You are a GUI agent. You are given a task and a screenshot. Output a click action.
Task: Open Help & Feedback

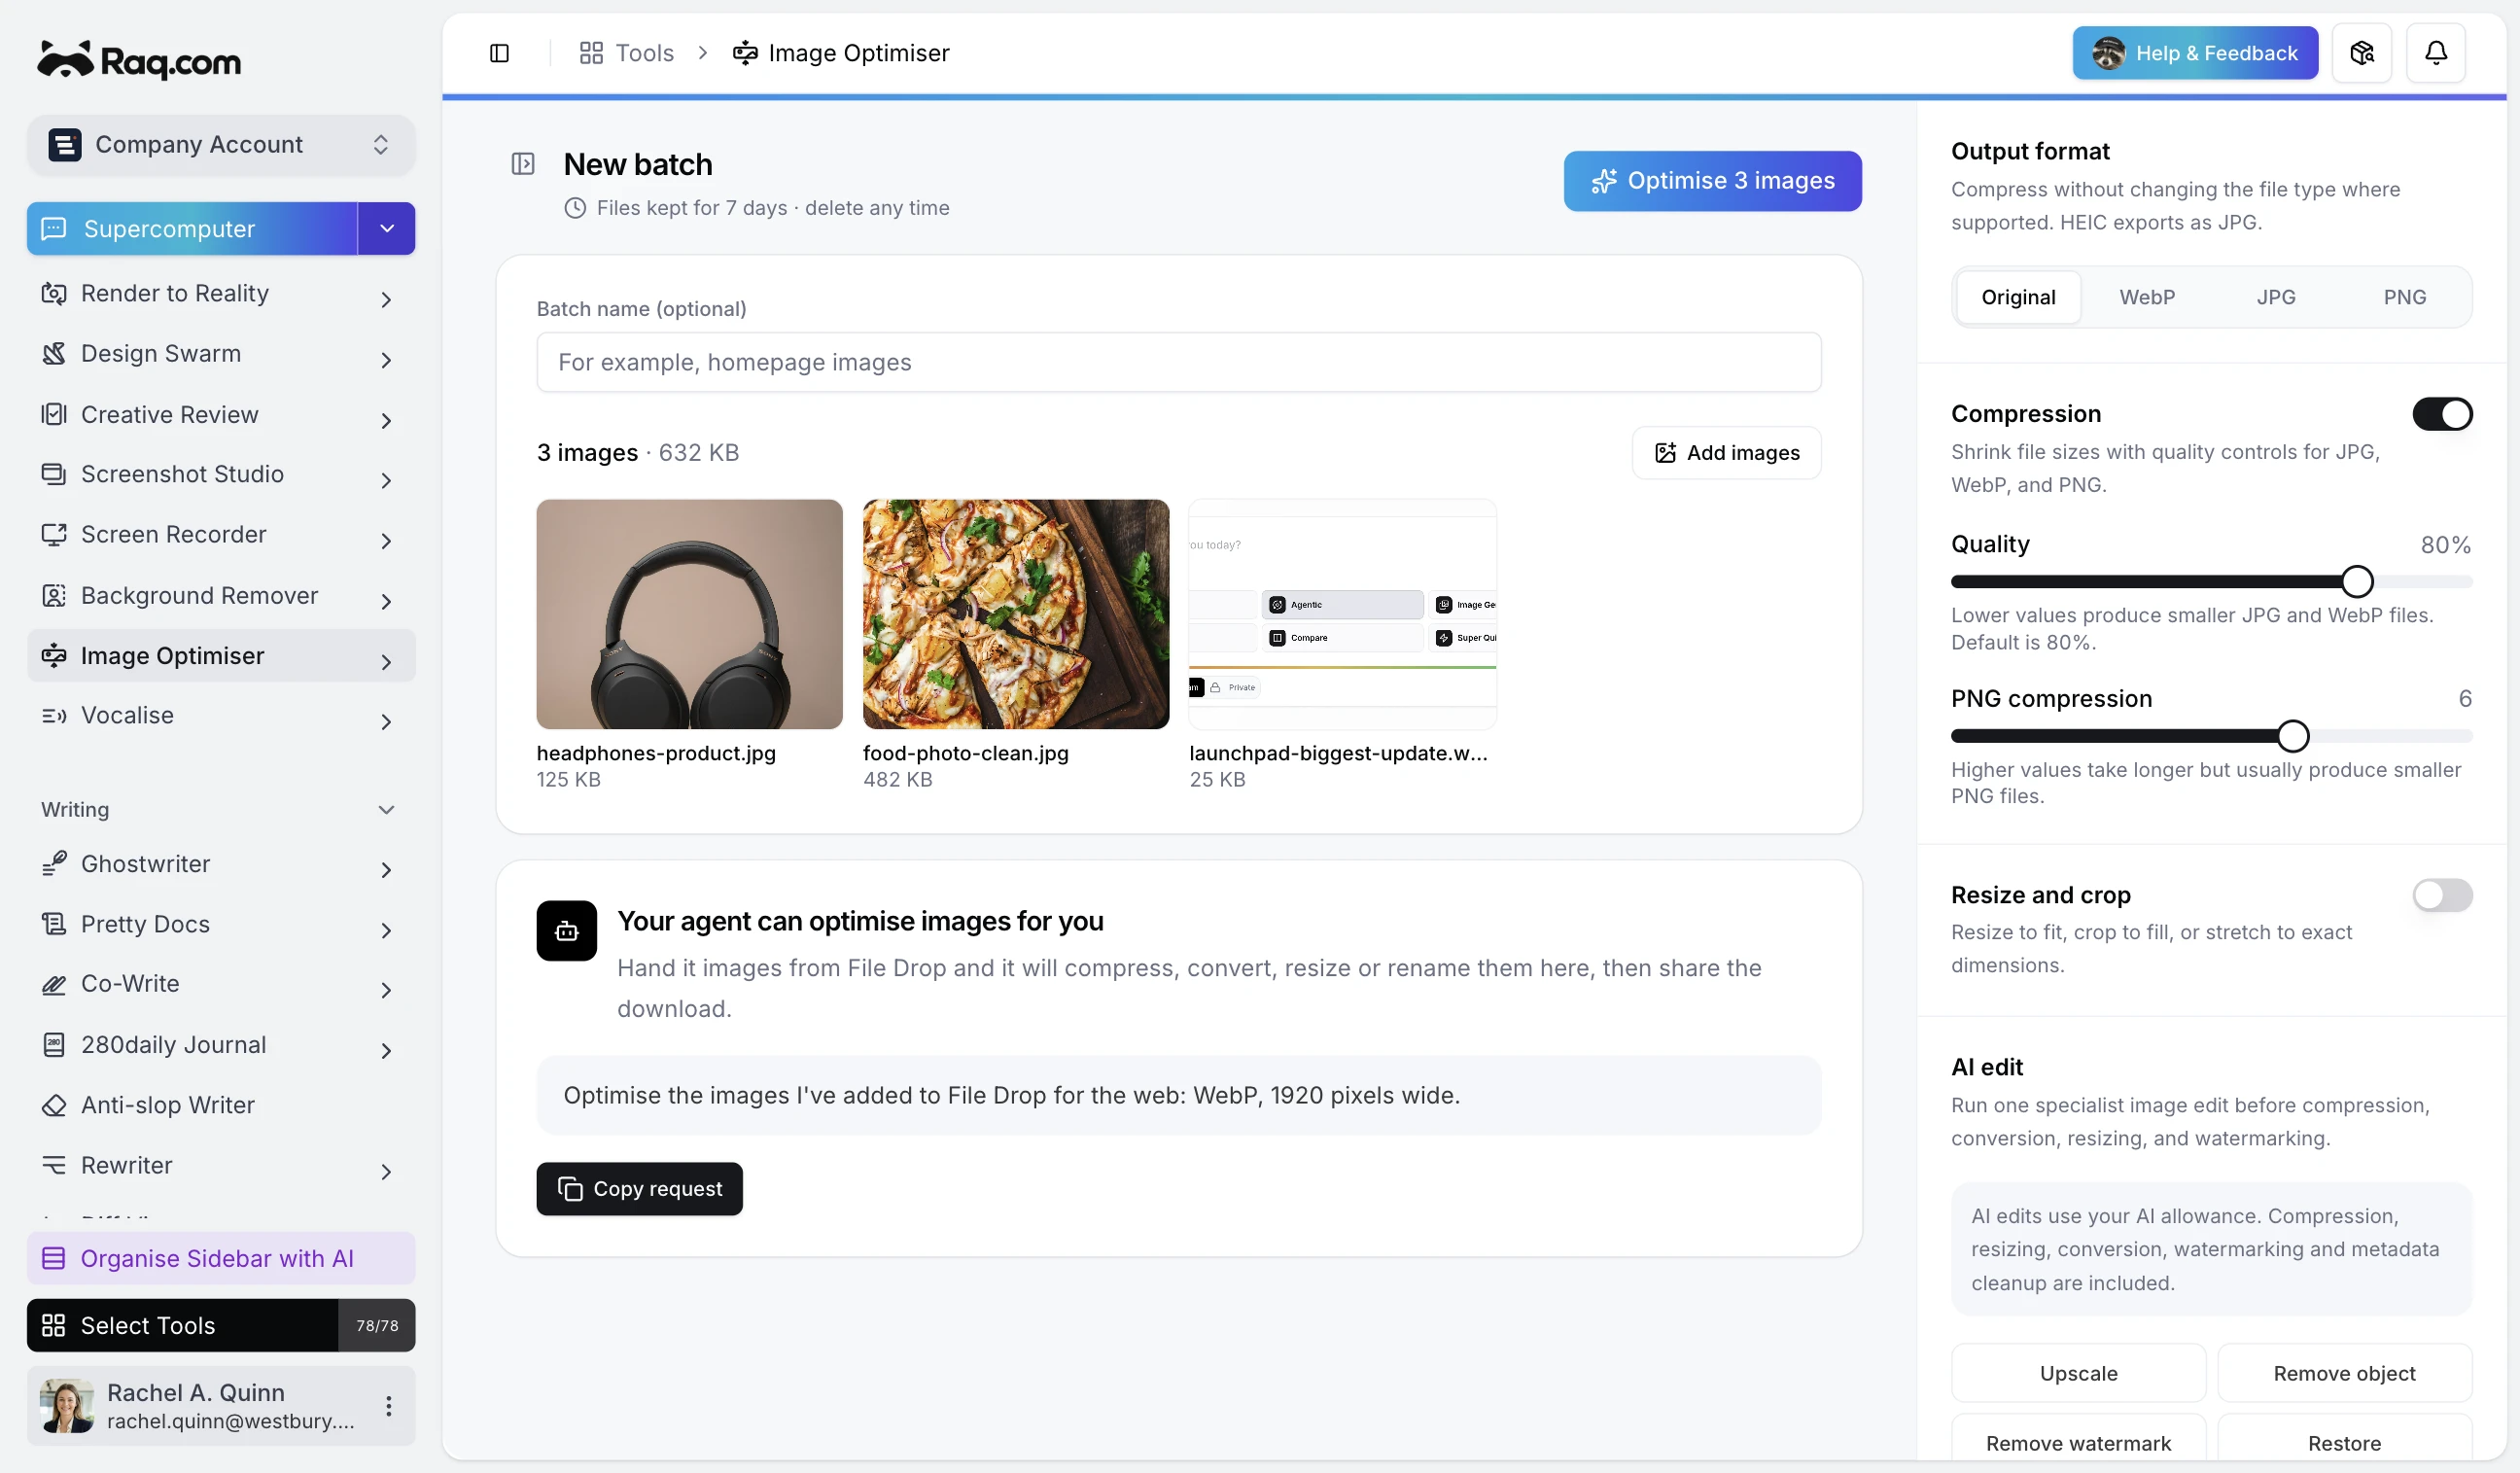(2194, 53)
